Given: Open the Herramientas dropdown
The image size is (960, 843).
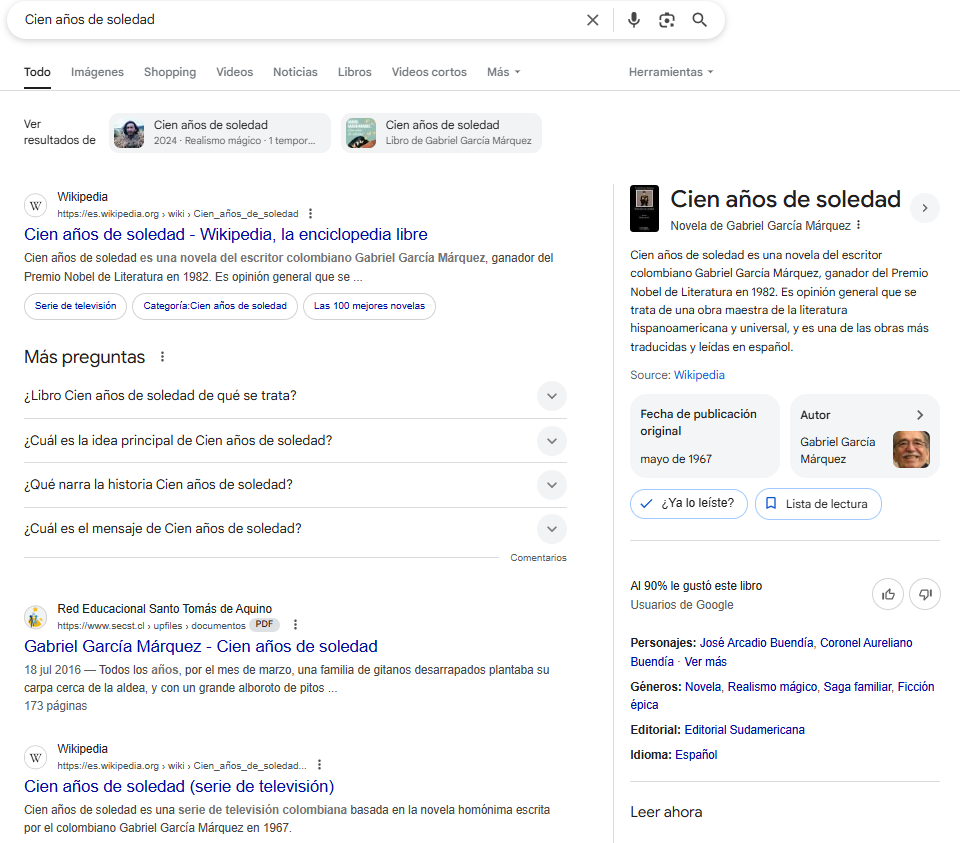Looking at the screenshot, I should tap(670, 72).
